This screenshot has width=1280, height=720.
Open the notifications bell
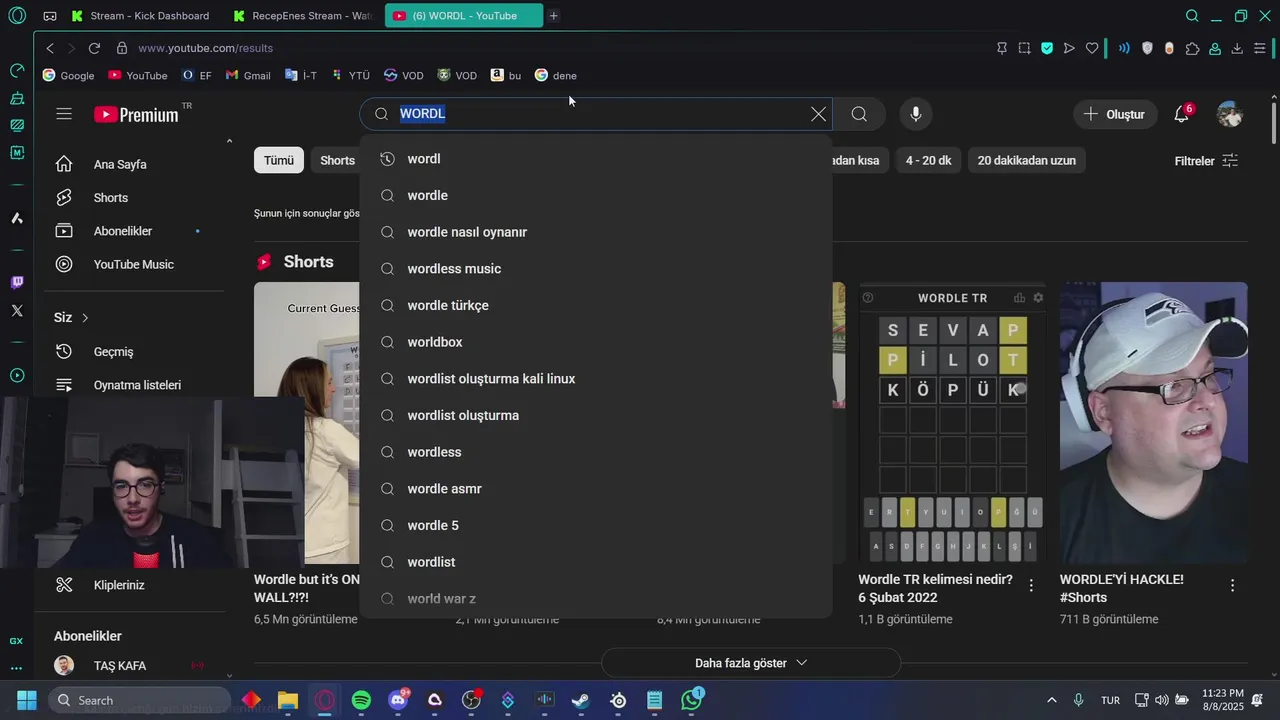[1182, 114]
